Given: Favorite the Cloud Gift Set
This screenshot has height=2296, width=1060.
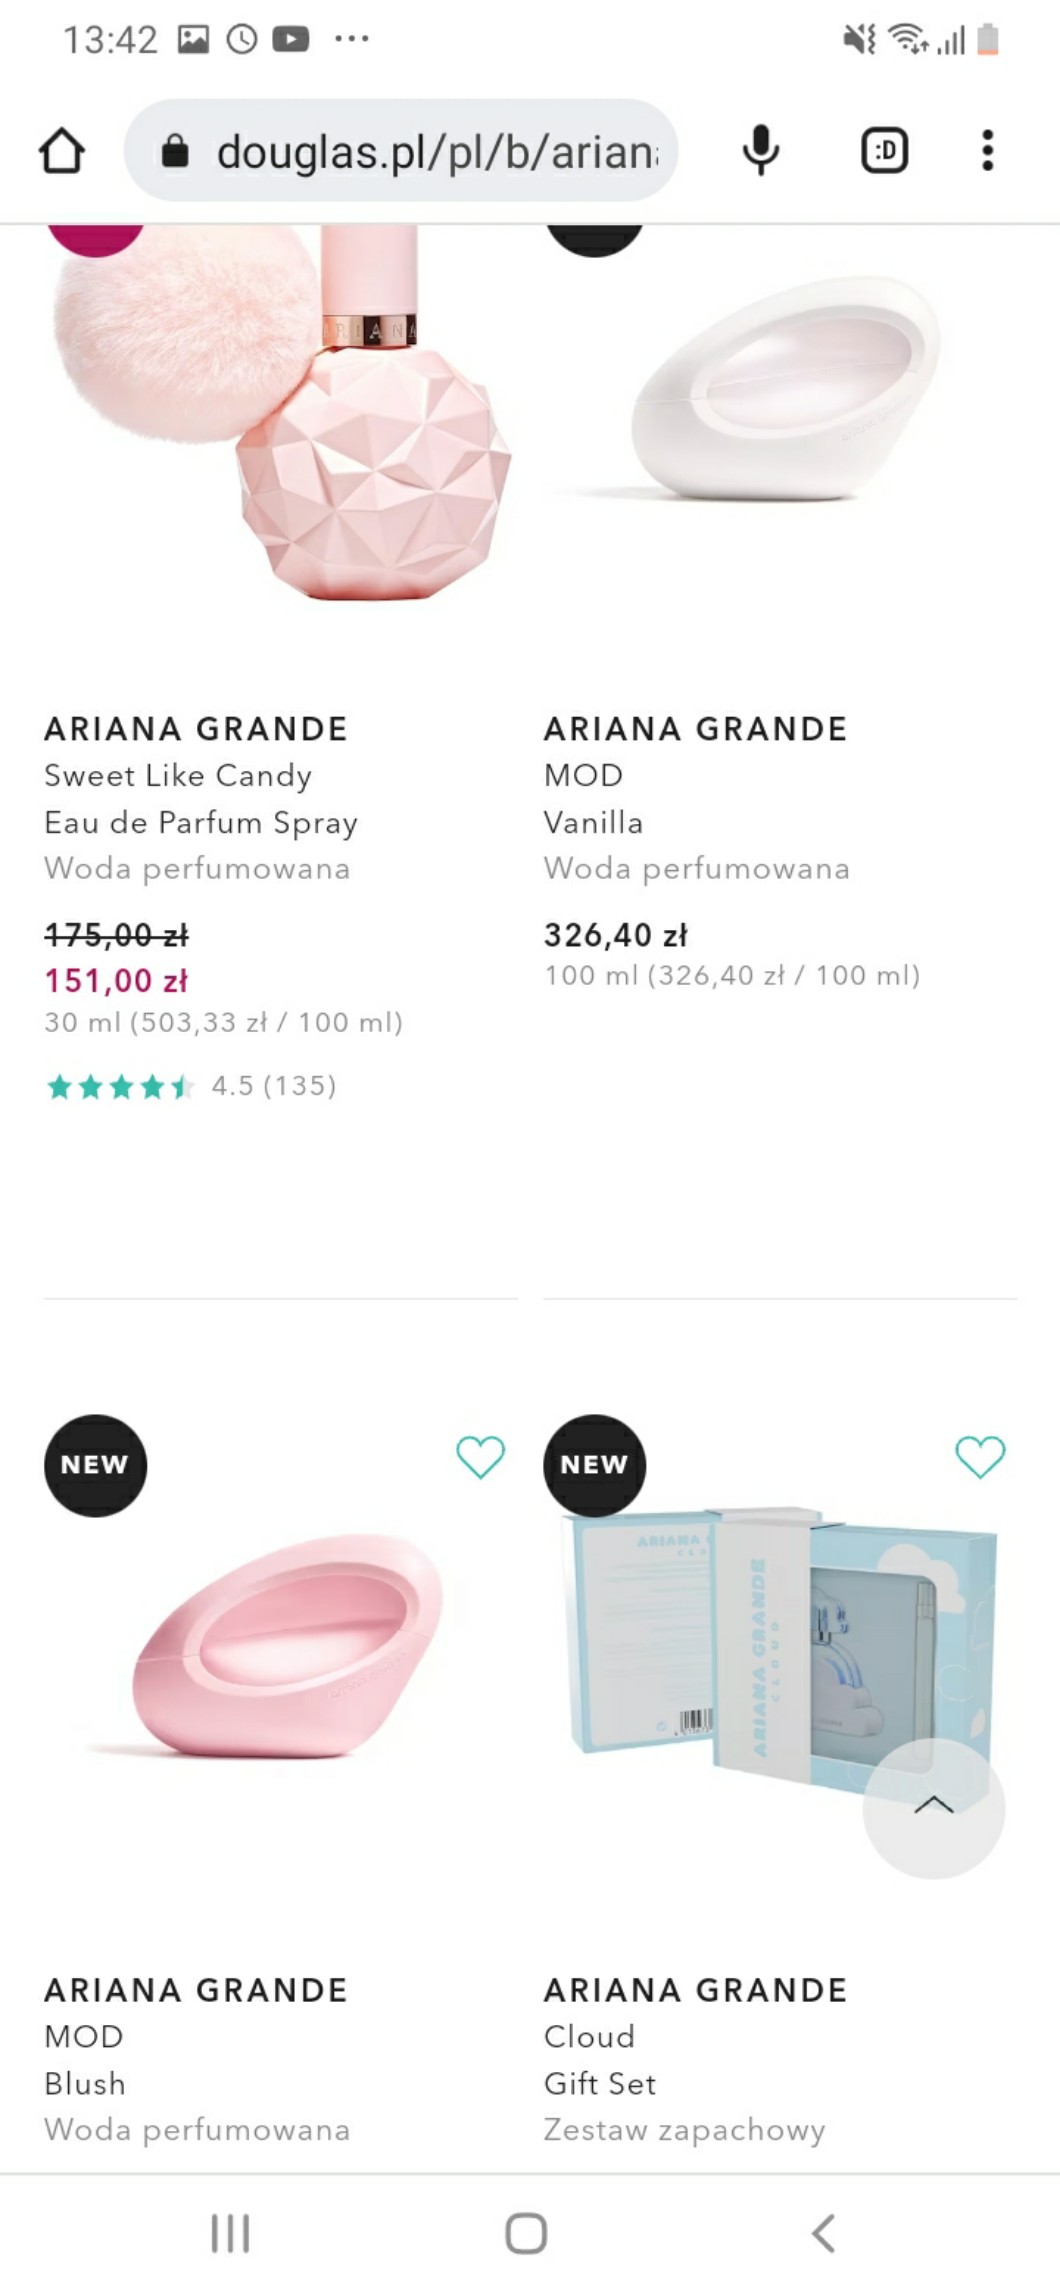Looking at the screenshot, I should click(x=980, y=1457).
